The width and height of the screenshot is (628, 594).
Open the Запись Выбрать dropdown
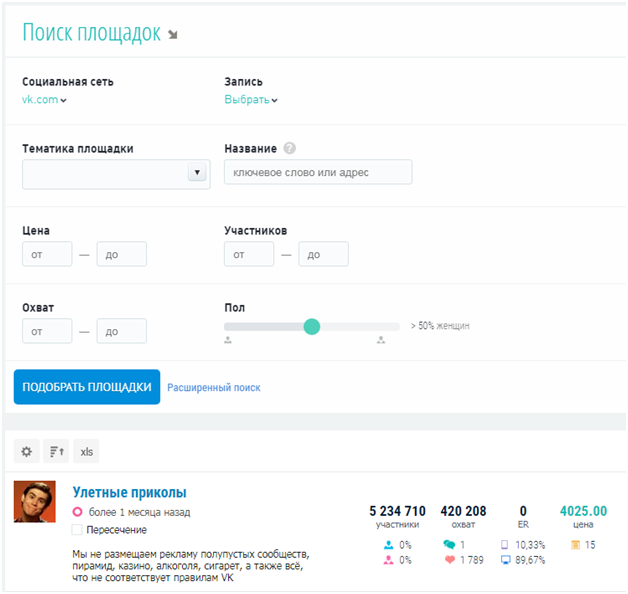click(251, 99)
